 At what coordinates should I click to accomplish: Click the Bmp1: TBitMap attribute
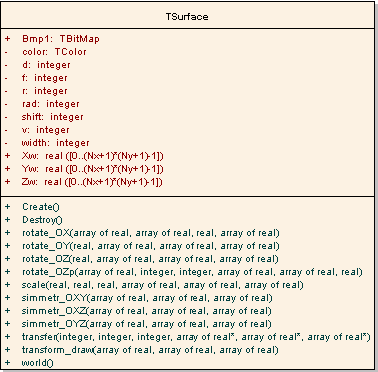61,39
